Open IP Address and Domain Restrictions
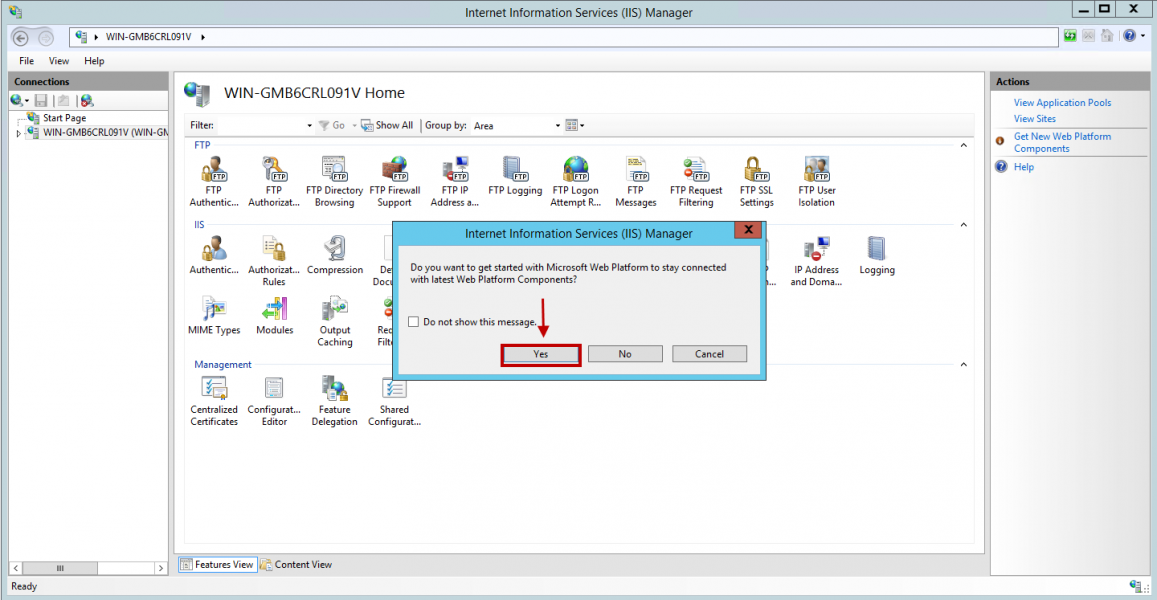The width and height of the screenshot is (1157, 600). coord(816,261)
